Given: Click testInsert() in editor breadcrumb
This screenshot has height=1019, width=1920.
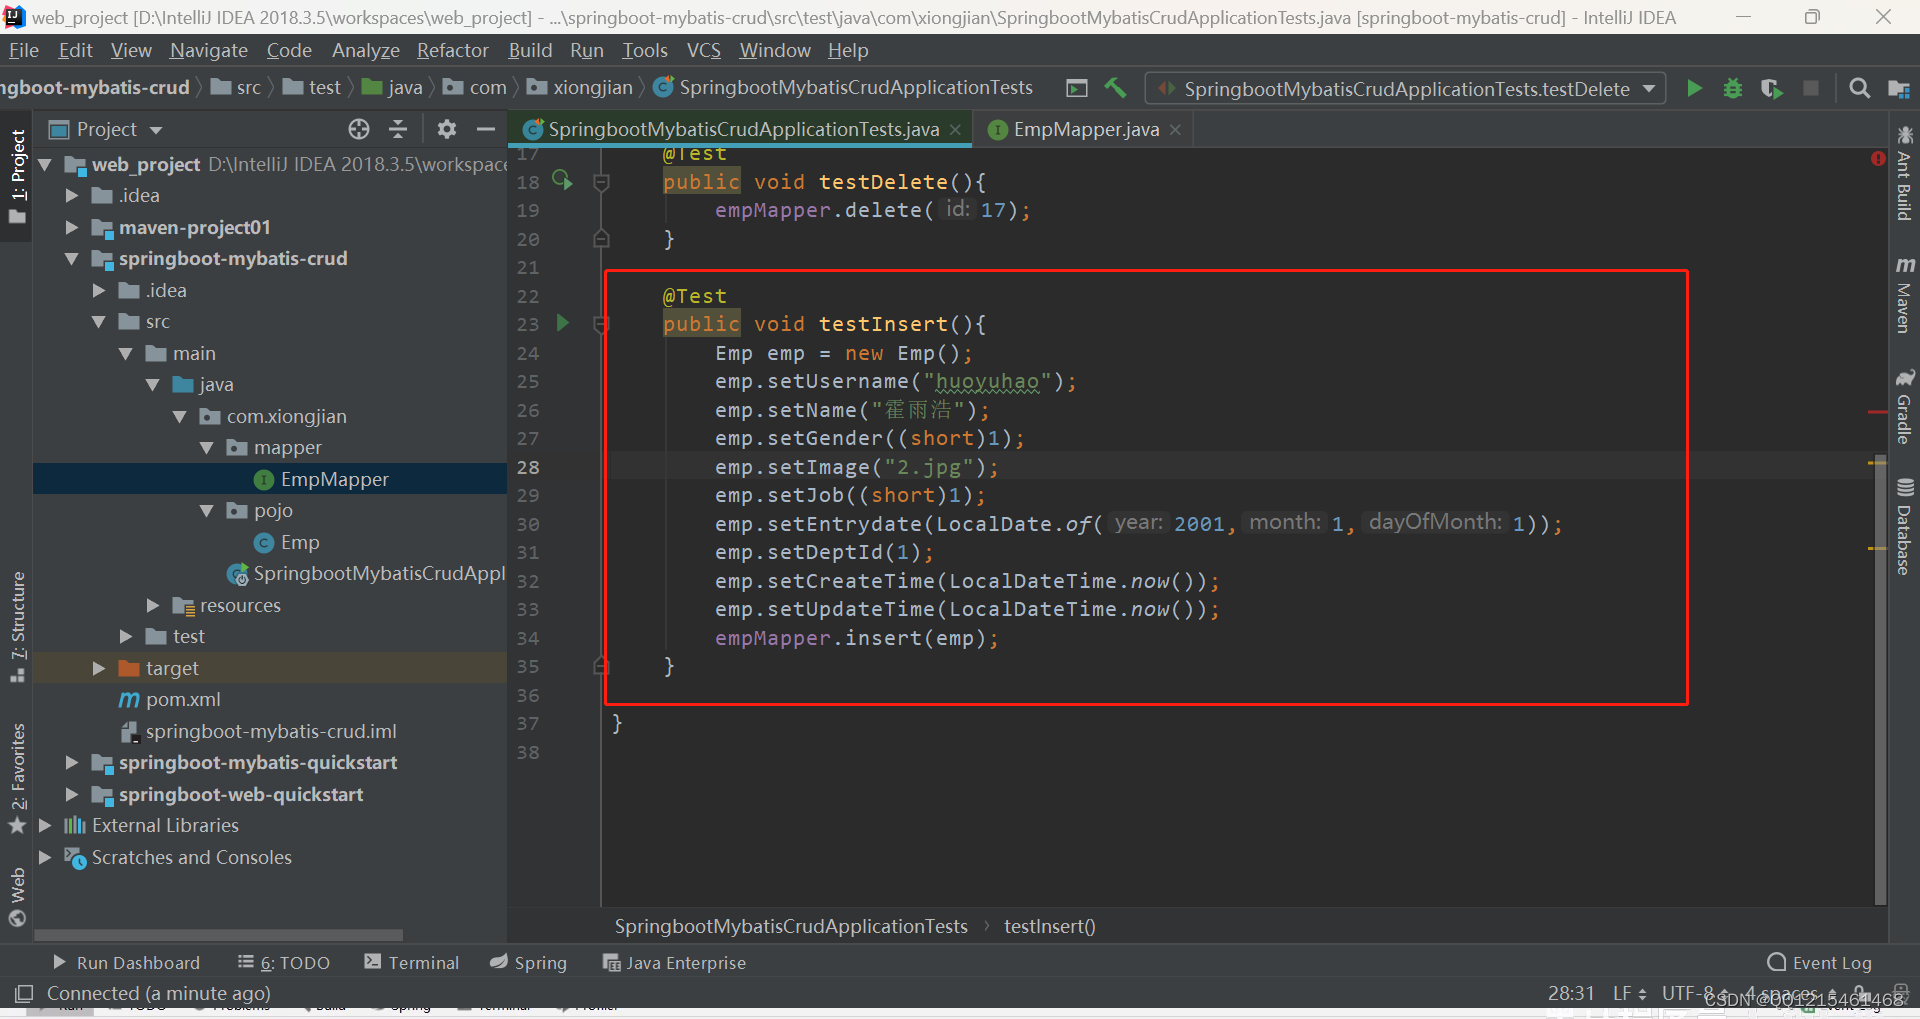Looking at the screenshot, I should (1049, 926).
